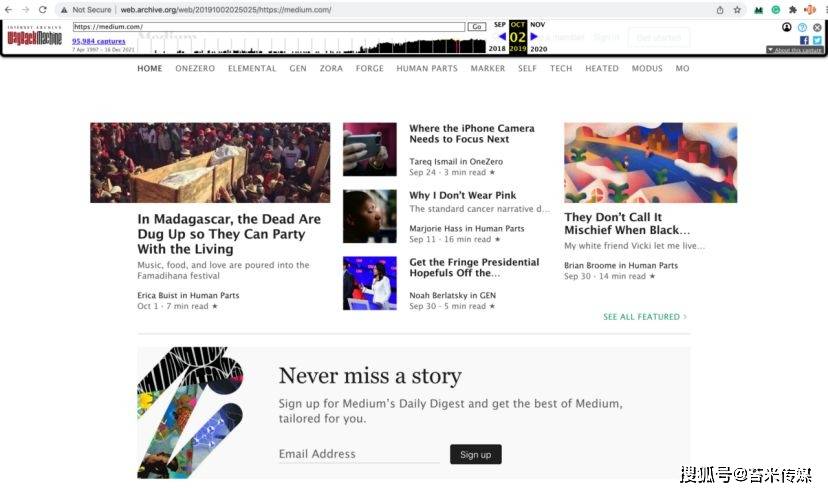This screenshot has height=492, width=828.
Task: Open the MODUS section
Action: (647, 69)
